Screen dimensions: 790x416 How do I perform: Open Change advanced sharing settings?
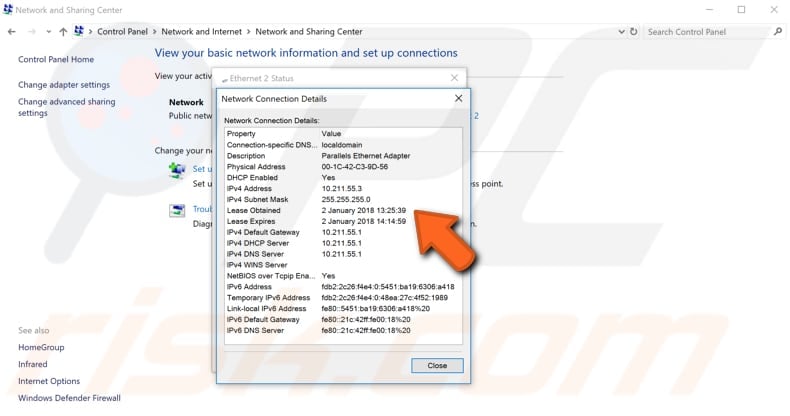click(67, 107)
